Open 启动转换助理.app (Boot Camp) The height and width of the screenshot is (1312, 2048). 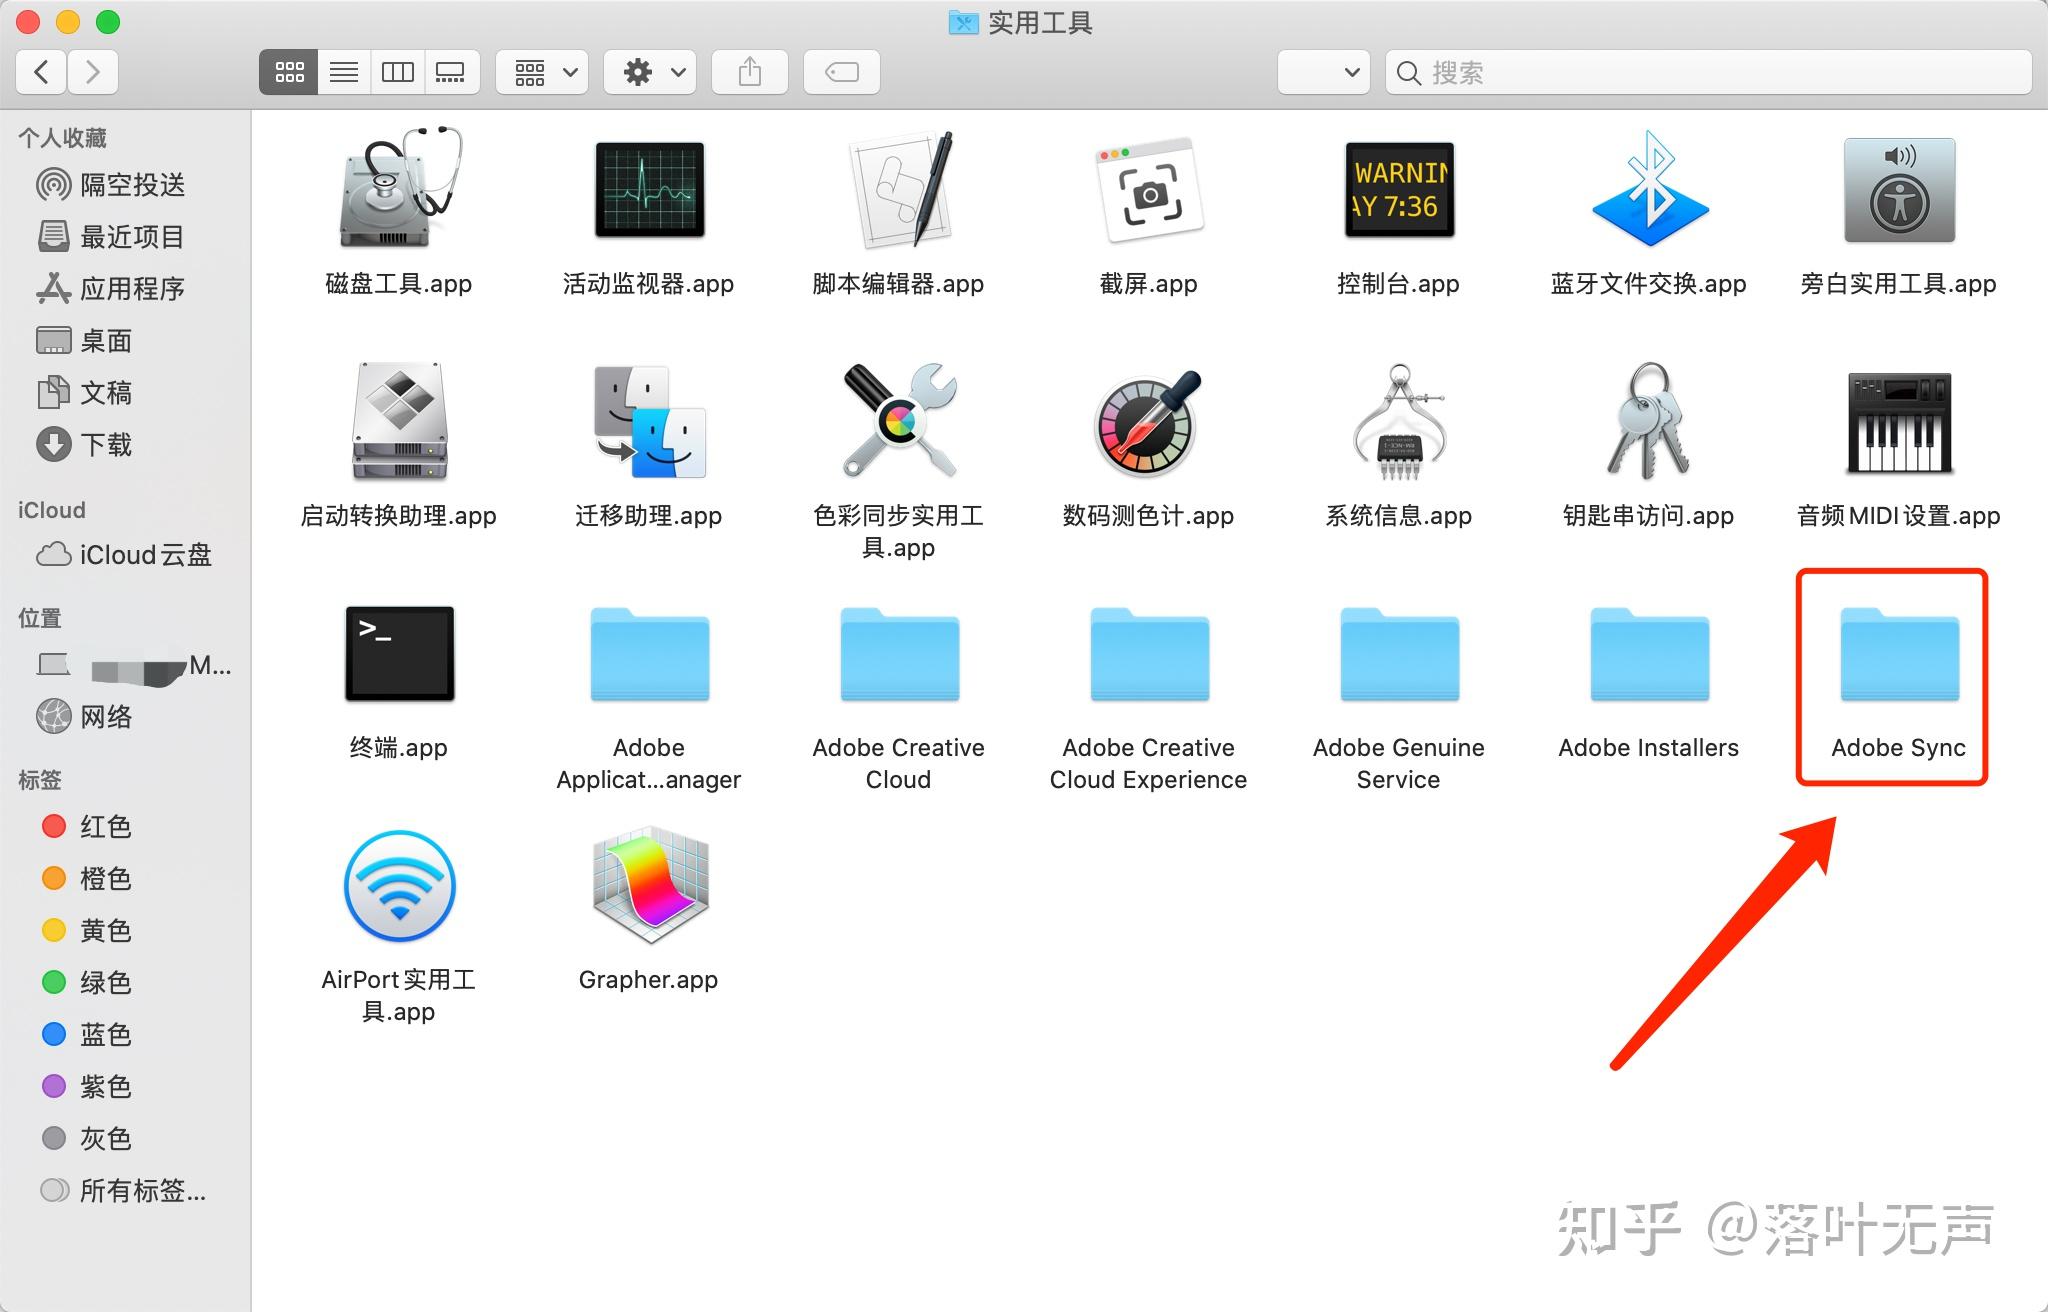399,422
